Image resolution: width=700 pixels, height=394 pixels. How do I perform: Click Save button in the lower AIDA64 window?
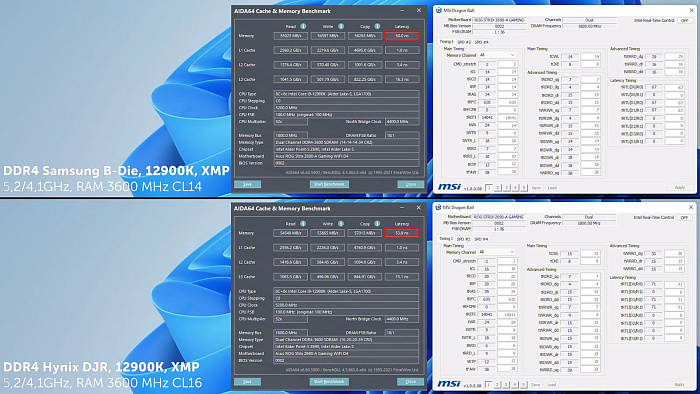point(247,382)
